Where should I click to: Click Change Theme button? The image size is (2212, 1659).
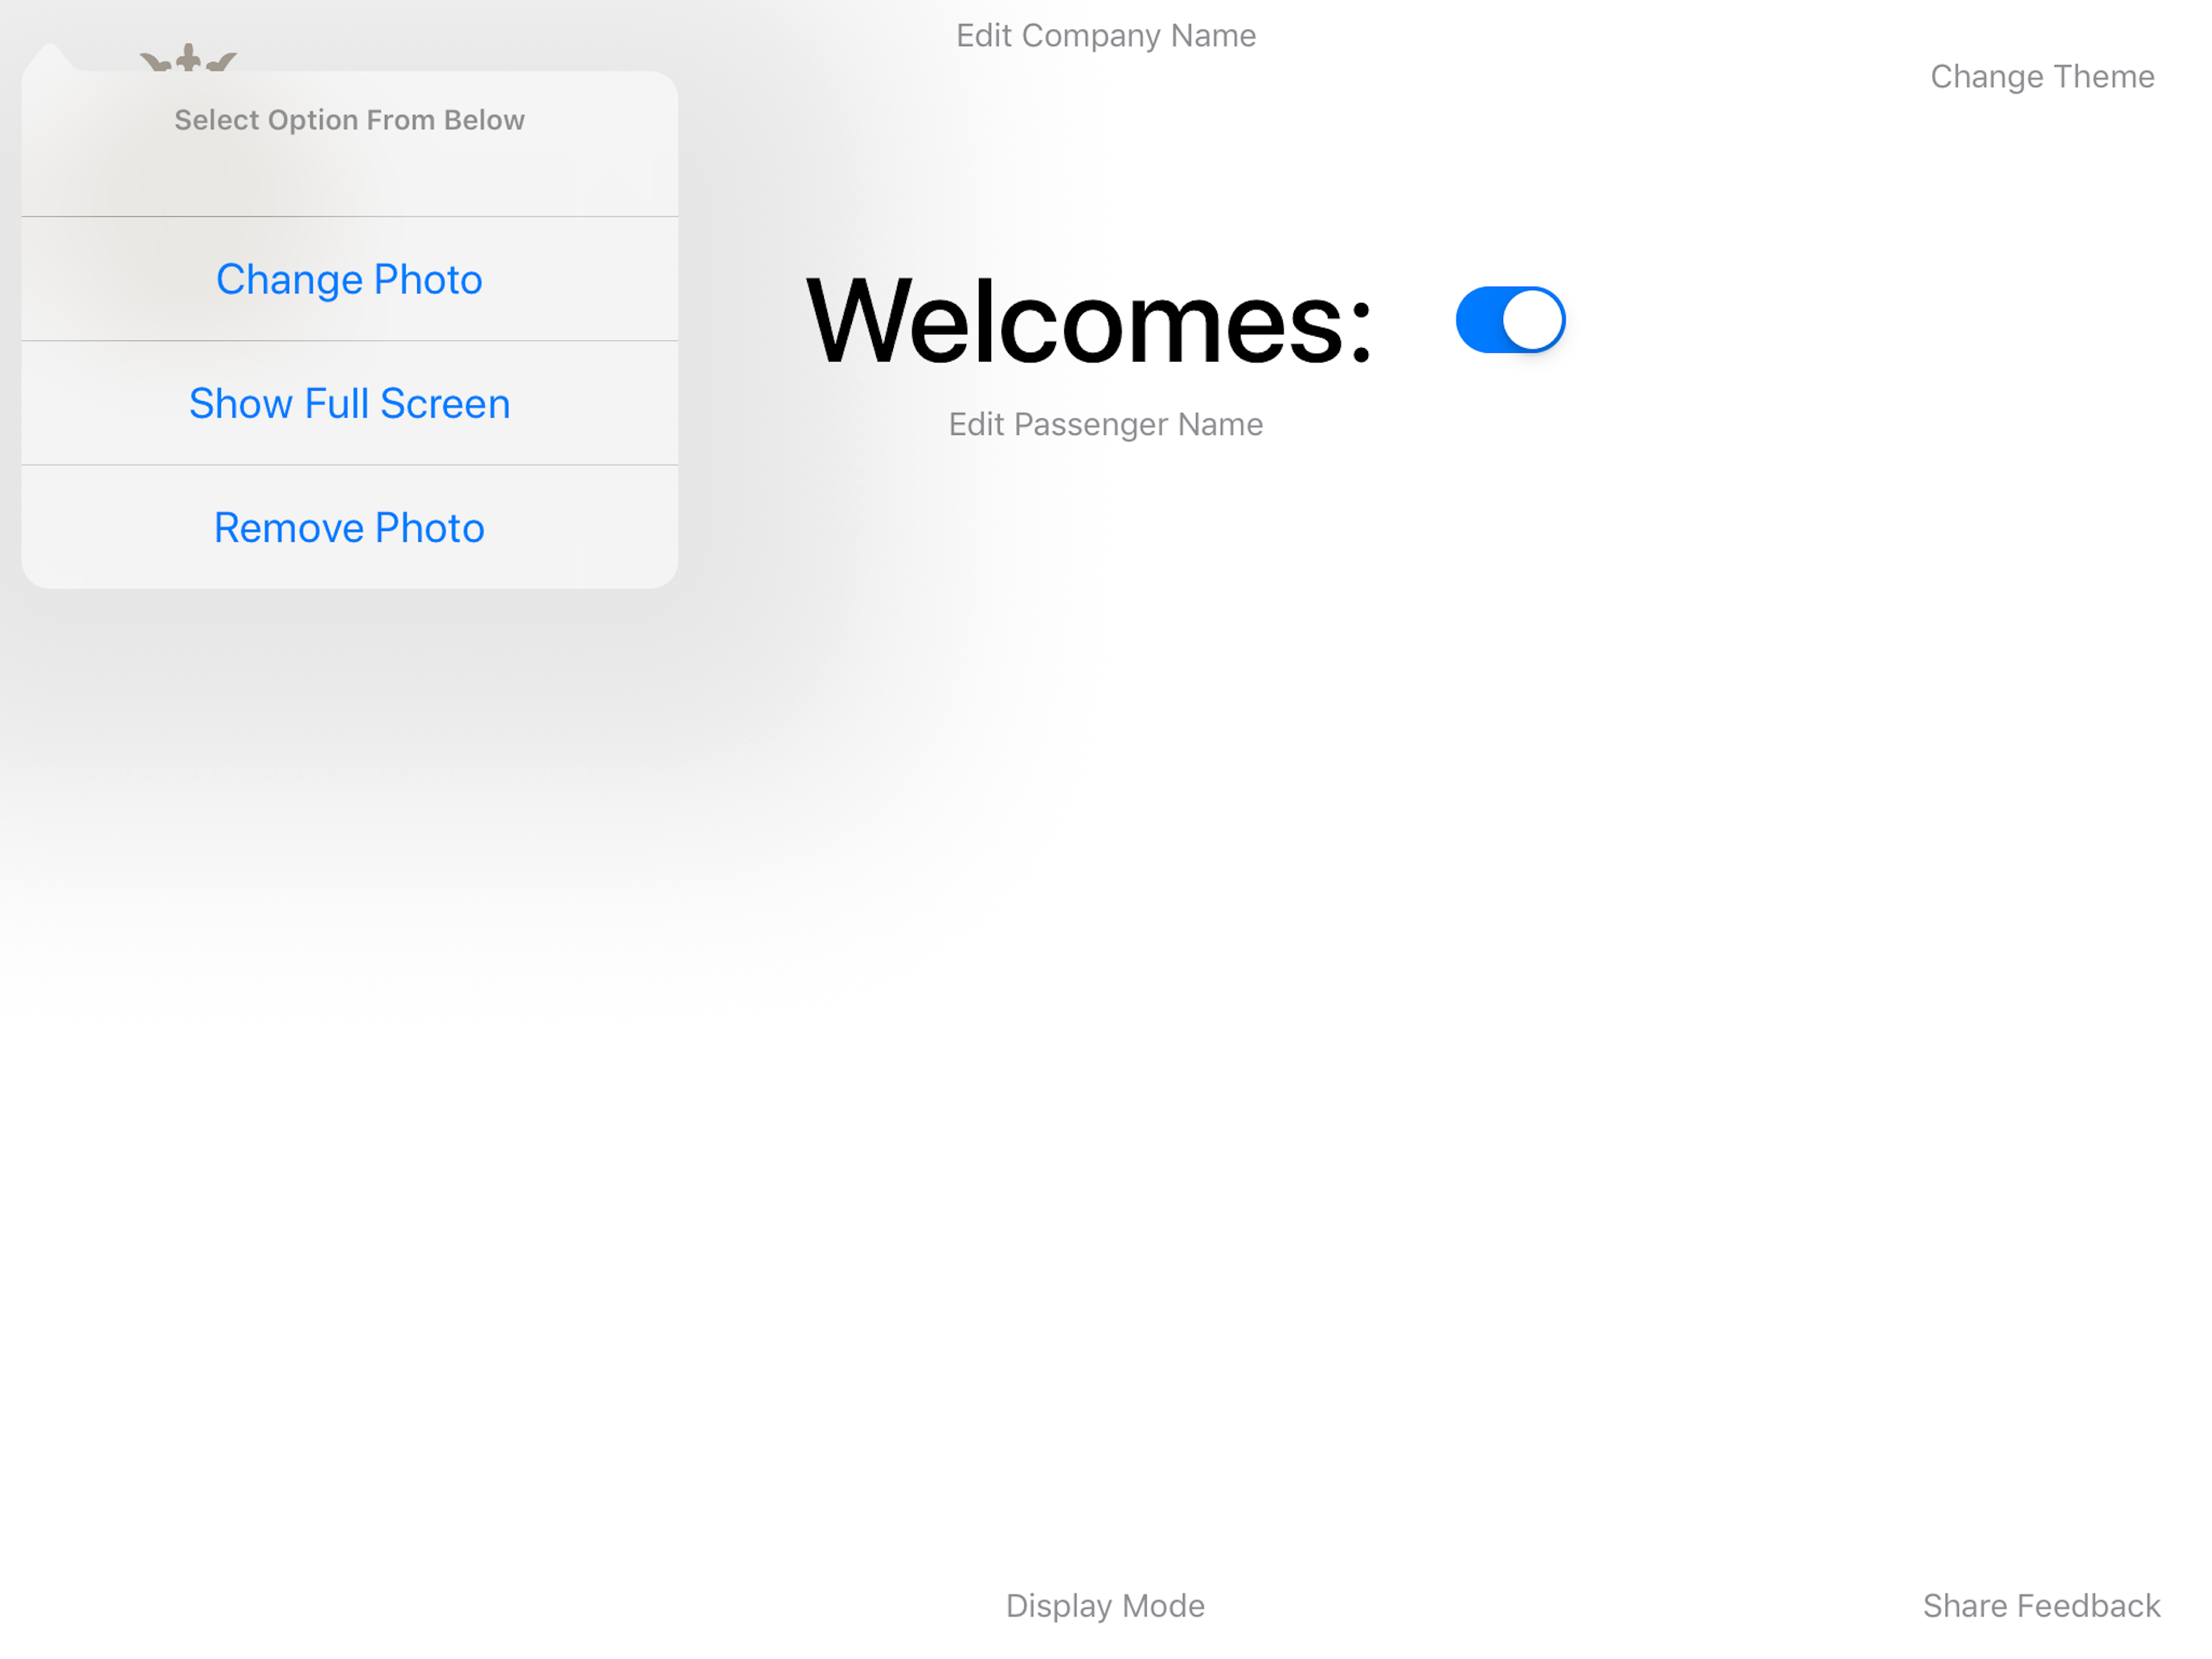point(2042,77)
